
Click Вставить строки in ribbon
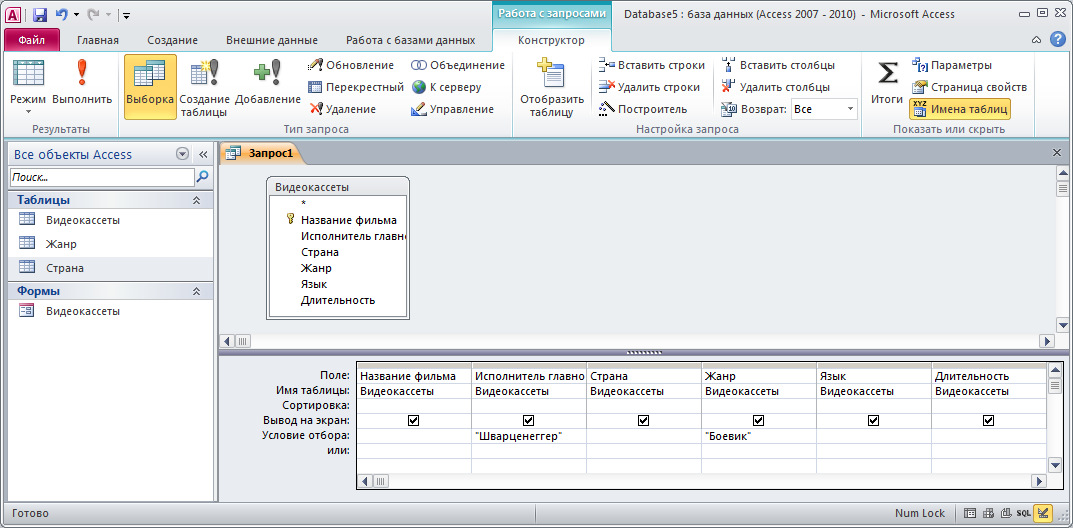651,66
